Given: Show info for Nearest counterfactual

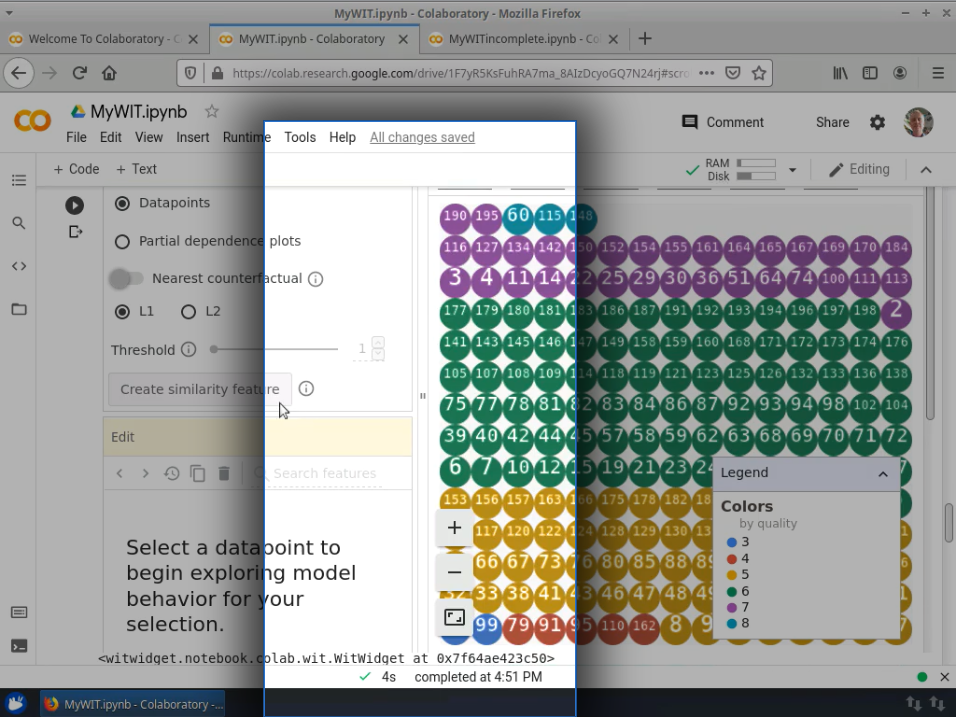Looking at the screenshot, I should coord(315,279).
